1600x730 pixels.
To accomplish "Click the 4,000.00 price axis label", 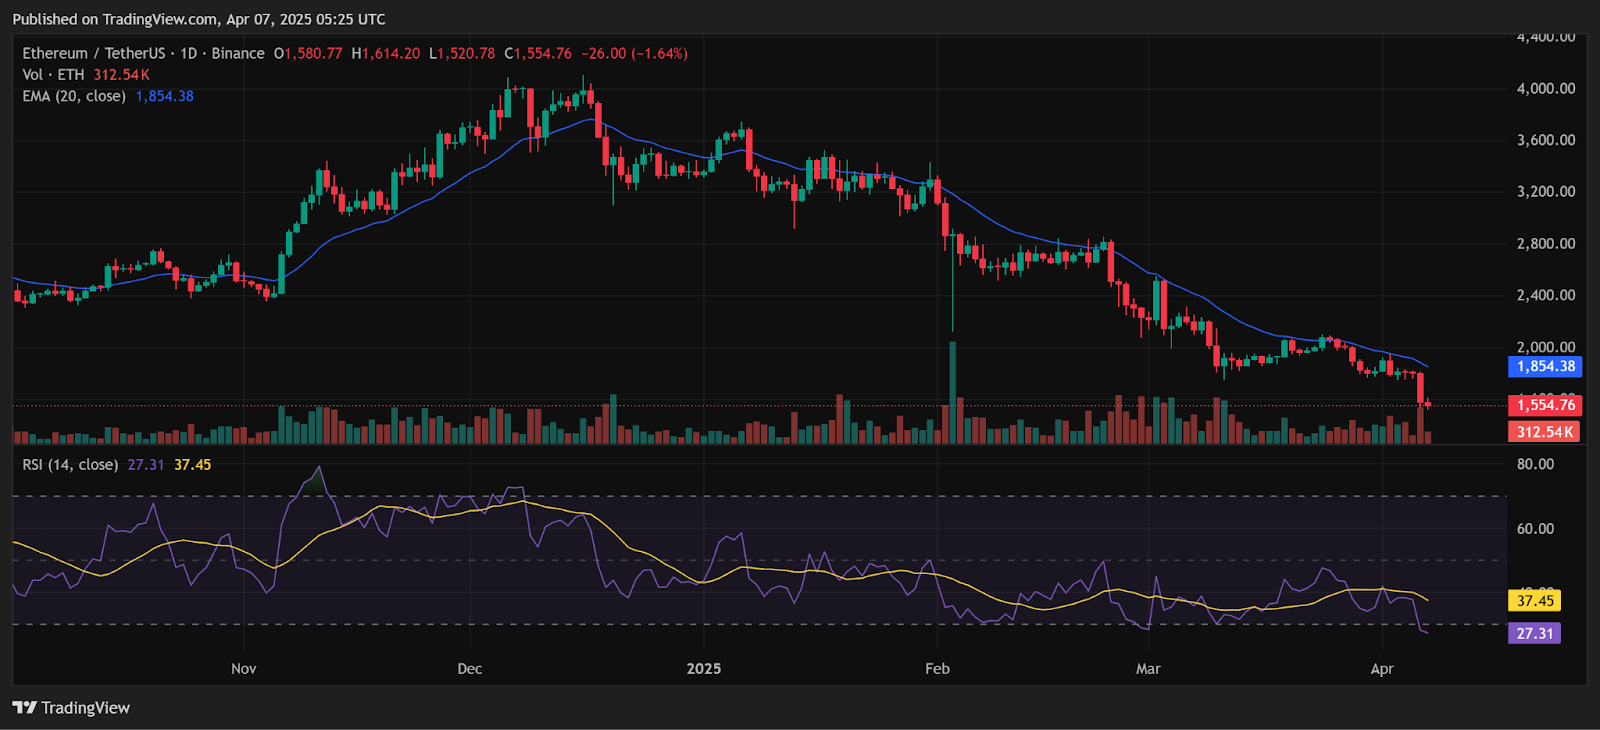I will click(x=1545, y=89).
